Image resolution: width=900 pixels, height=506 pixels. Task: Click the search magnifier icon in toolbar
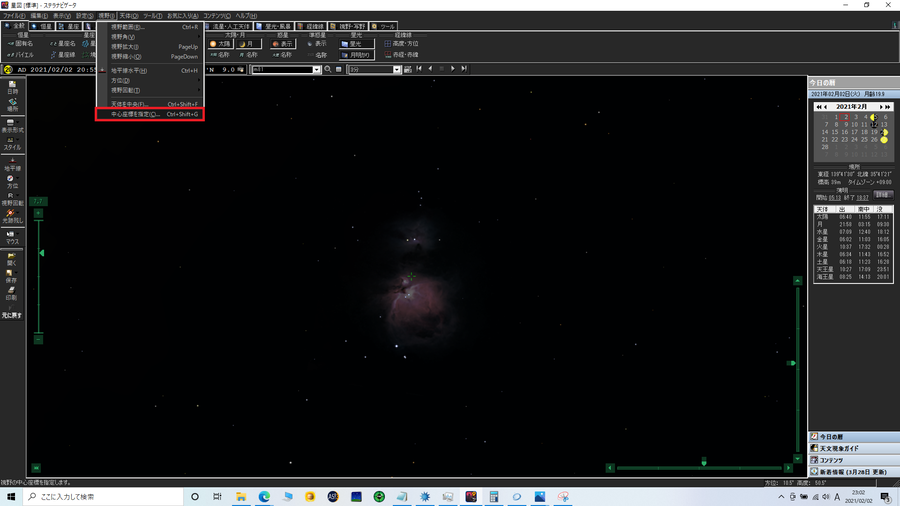click(328, 69)
